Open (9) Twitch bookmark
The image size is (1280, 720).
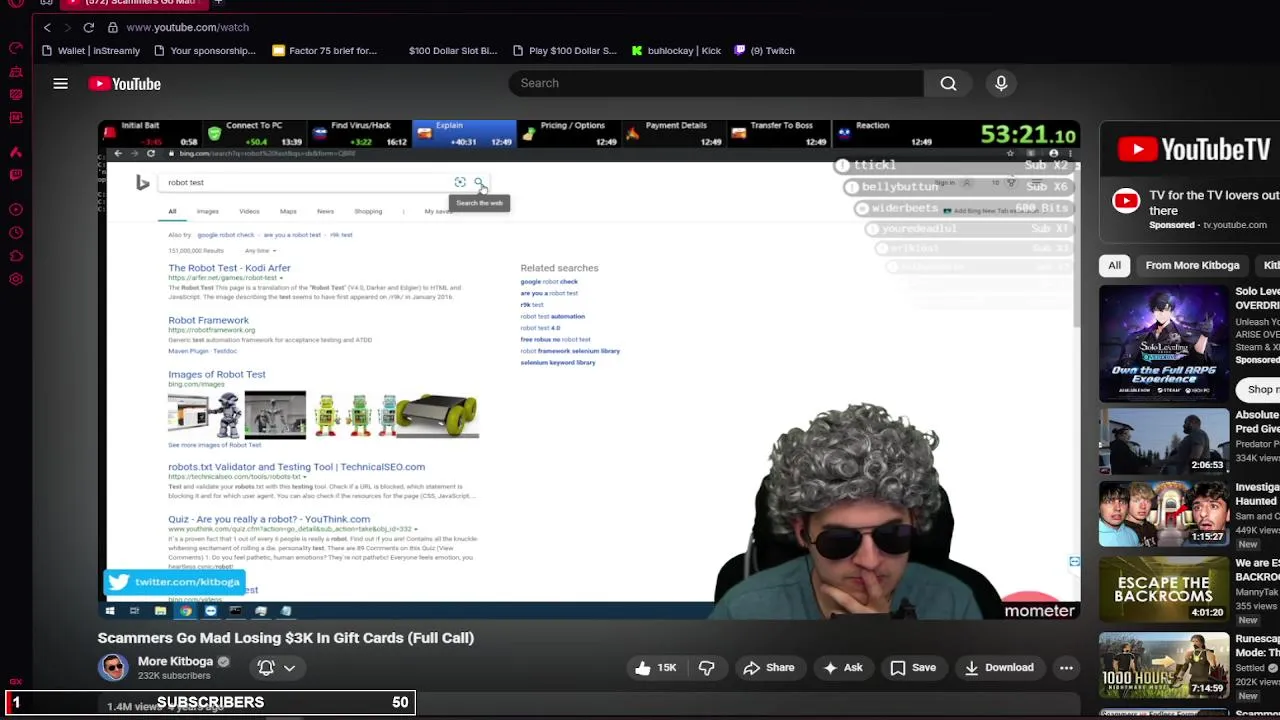coord(764,51)
